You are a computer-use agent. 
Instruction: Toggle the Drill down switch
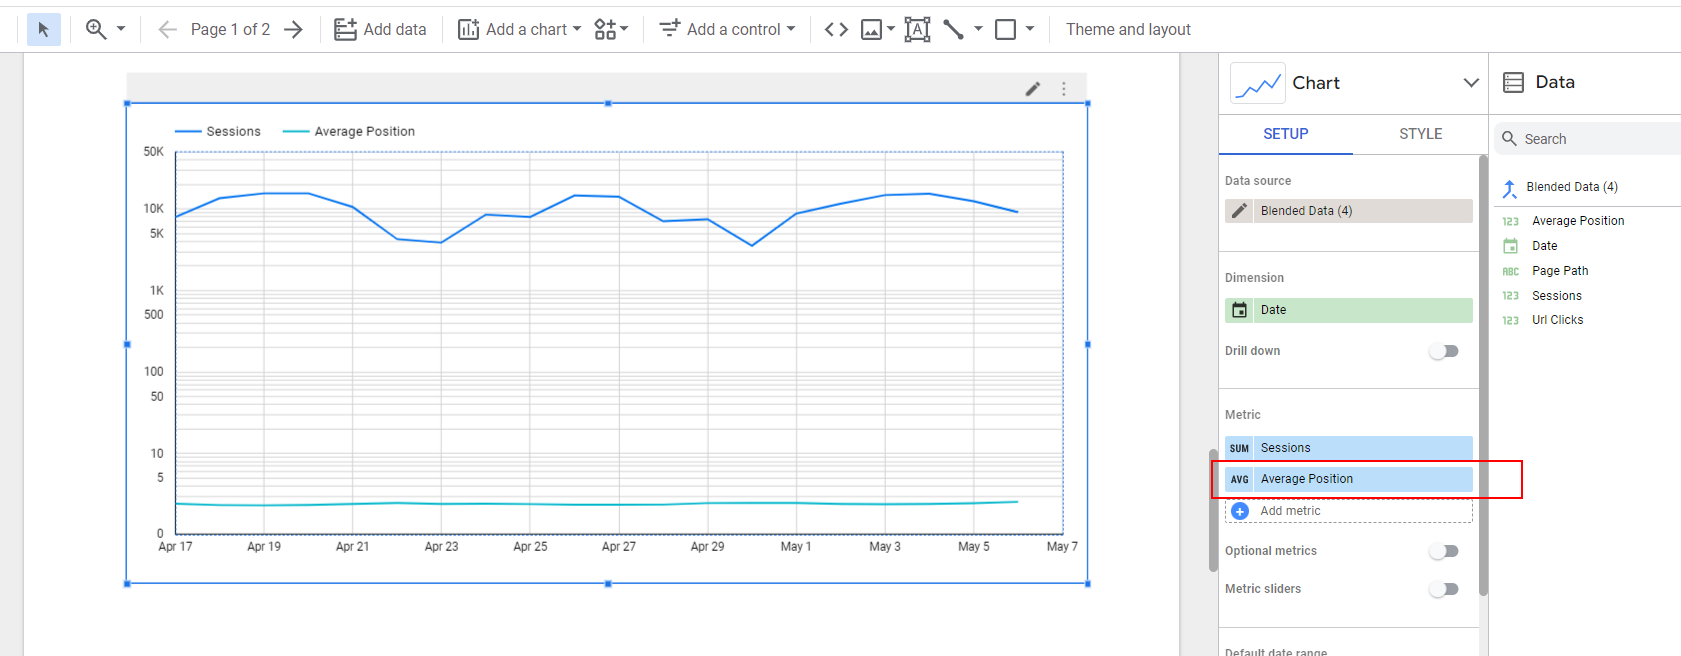click(1444, 351)
